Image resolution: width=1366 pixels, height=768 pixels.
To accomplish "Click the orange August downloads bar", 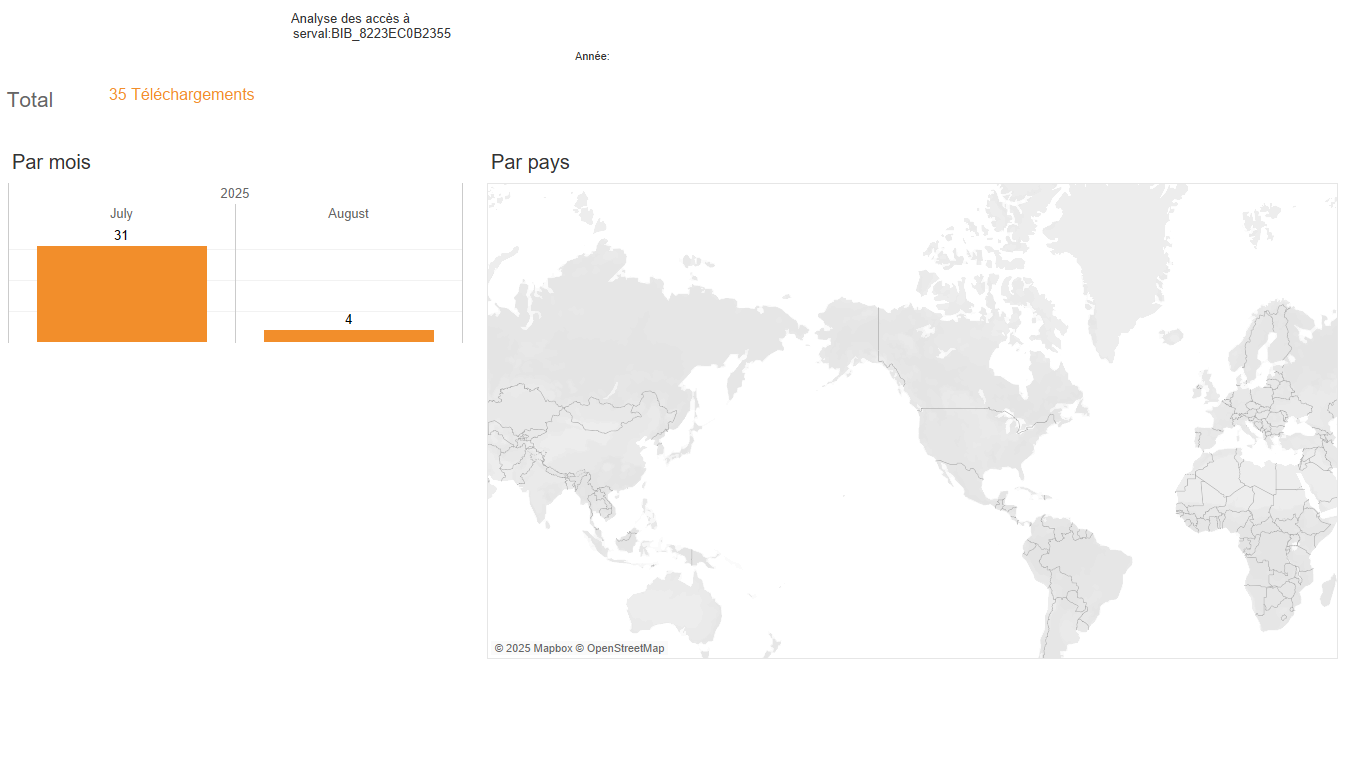I will (349, 336).
